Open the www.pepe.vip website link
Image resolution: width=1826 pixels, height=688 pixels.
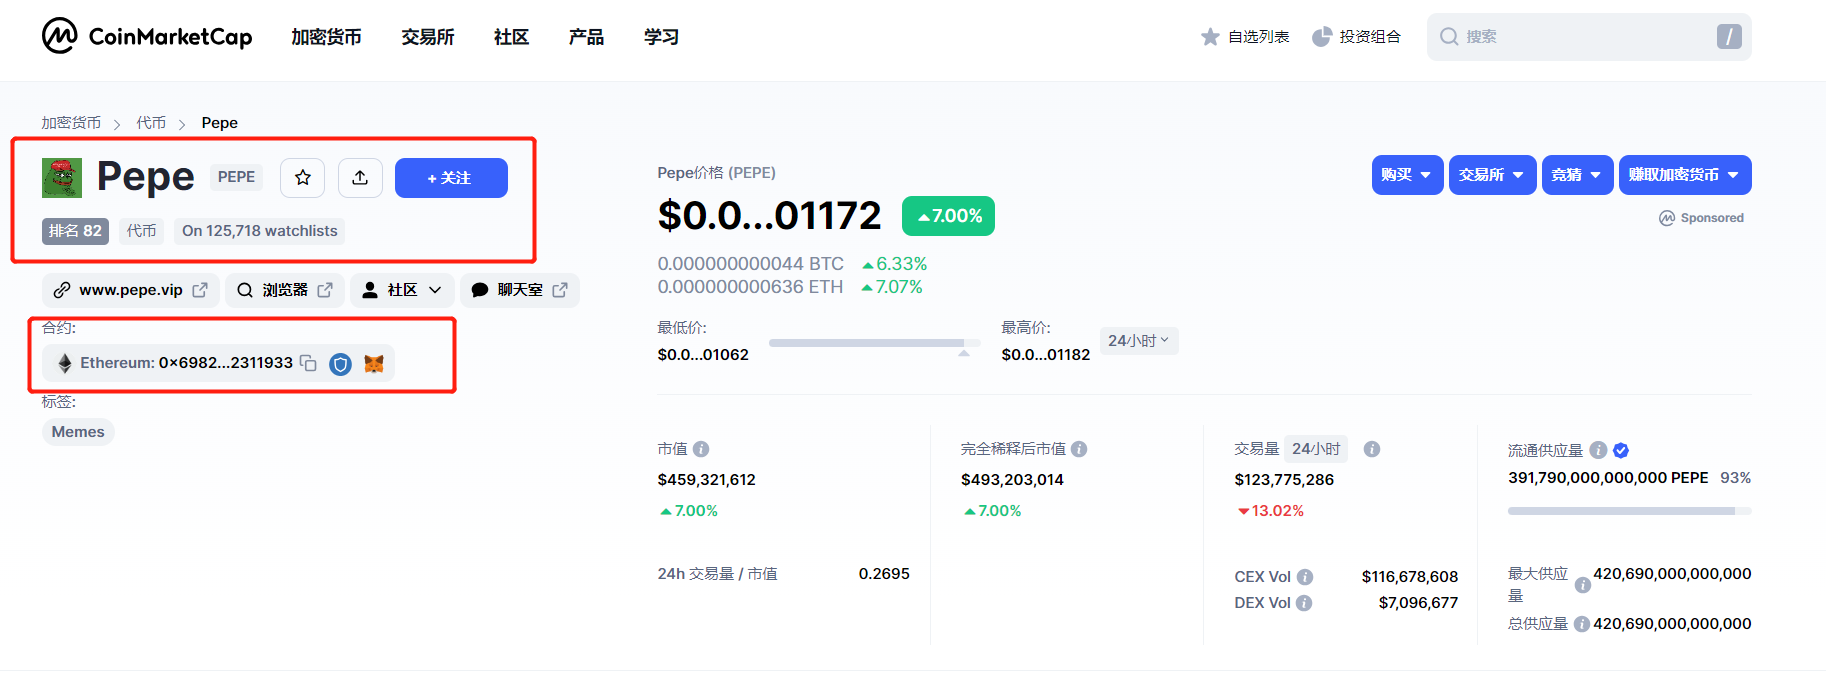click(131, 290)
